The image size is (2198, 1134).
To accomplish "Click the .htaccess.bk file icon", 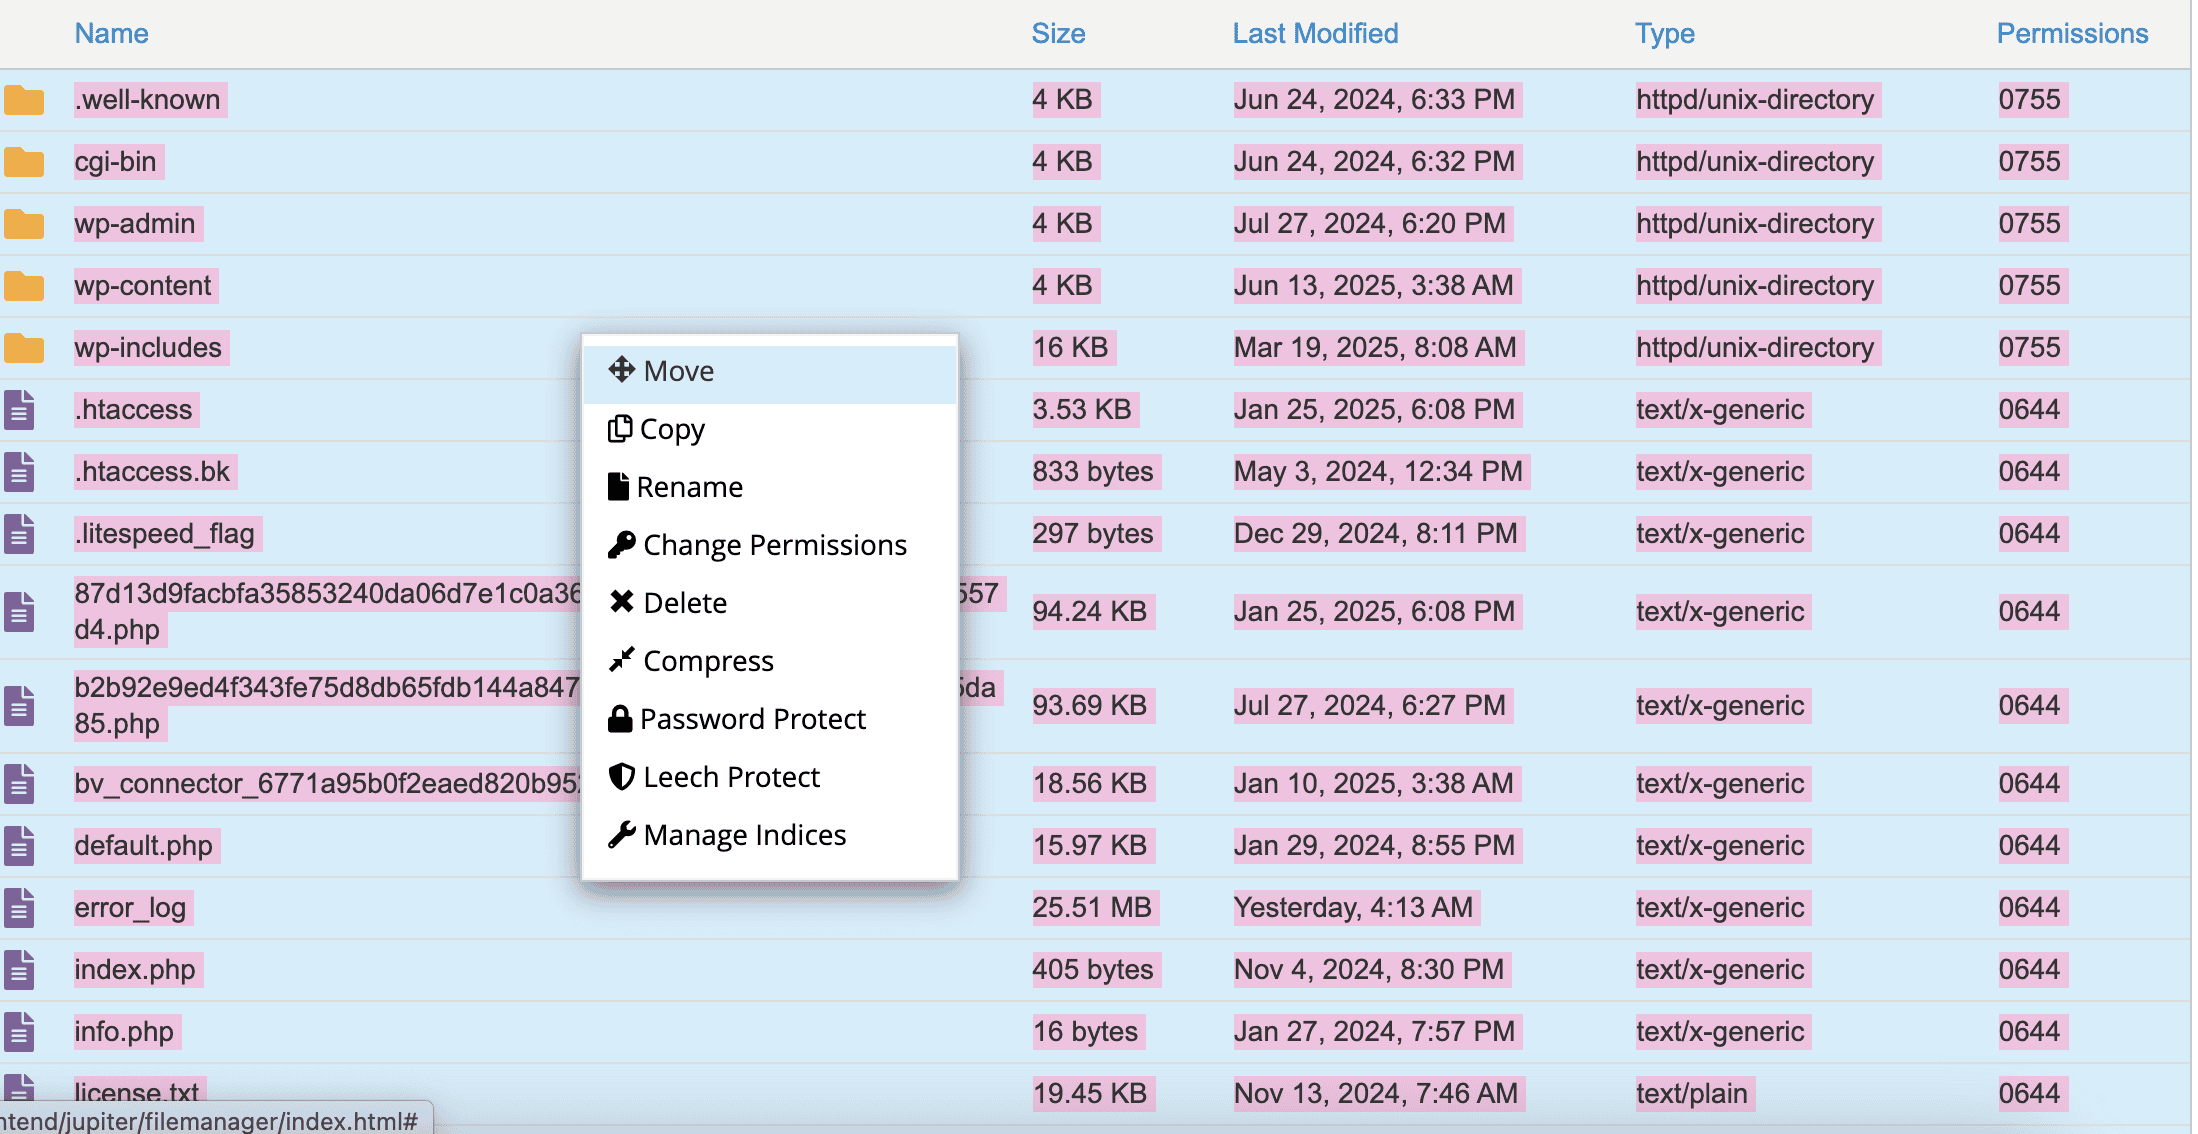I will (x=19, y=472).
